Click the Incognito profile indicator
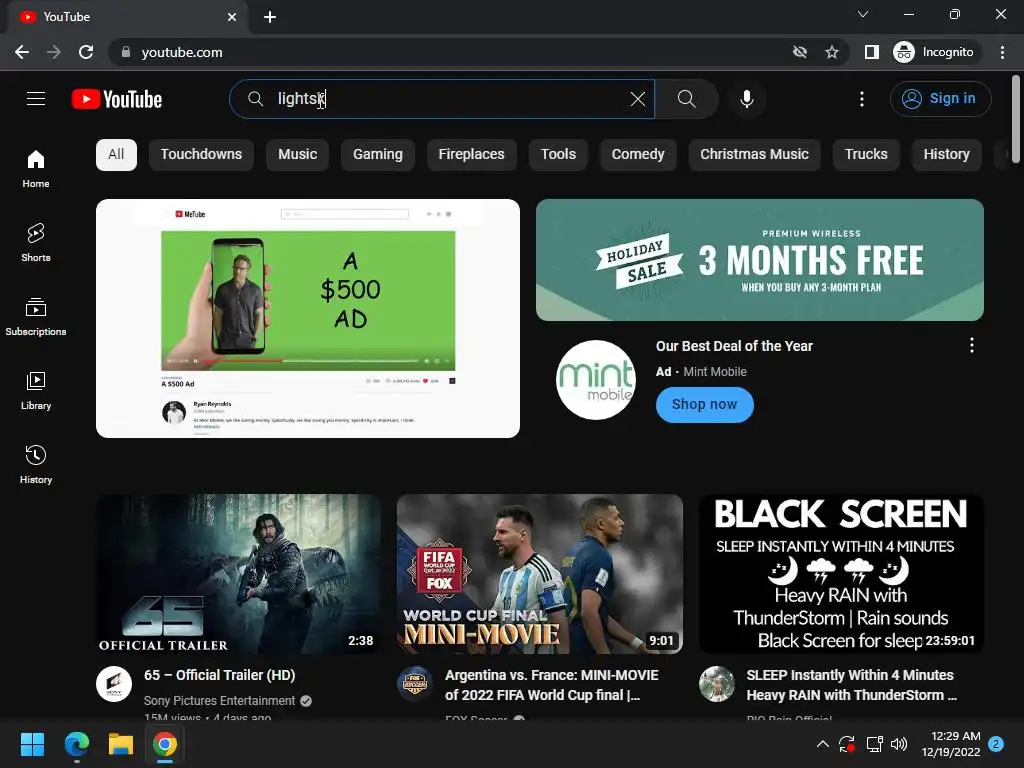Screen dimensions: 1024x768 (934, 52)
